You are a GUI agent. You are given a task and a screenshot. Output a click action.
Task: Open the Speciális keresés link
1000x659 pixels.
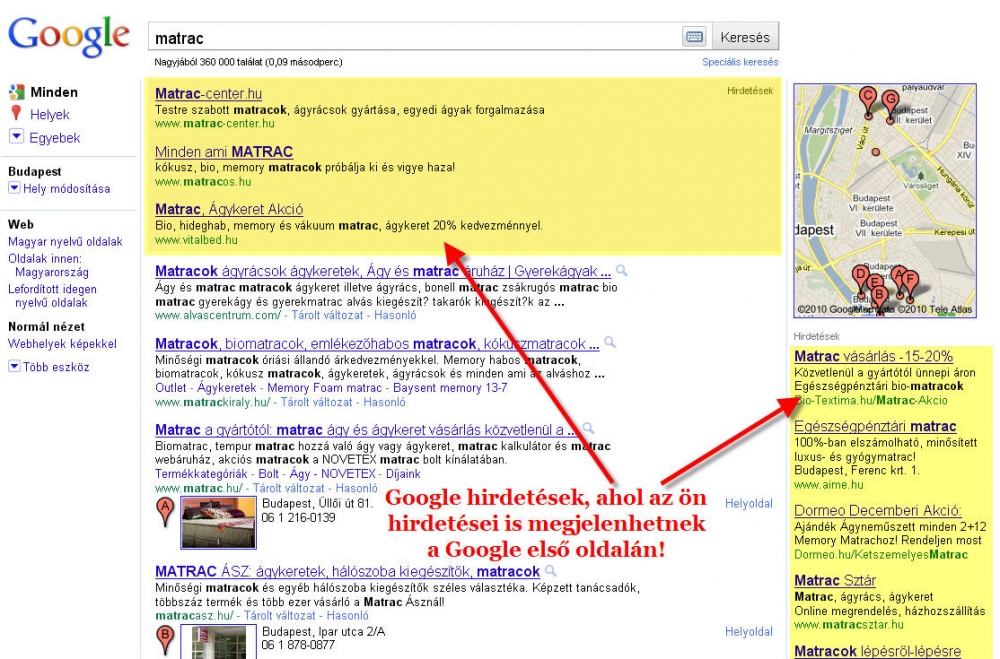pyautogui.click(x=740, y=62)
